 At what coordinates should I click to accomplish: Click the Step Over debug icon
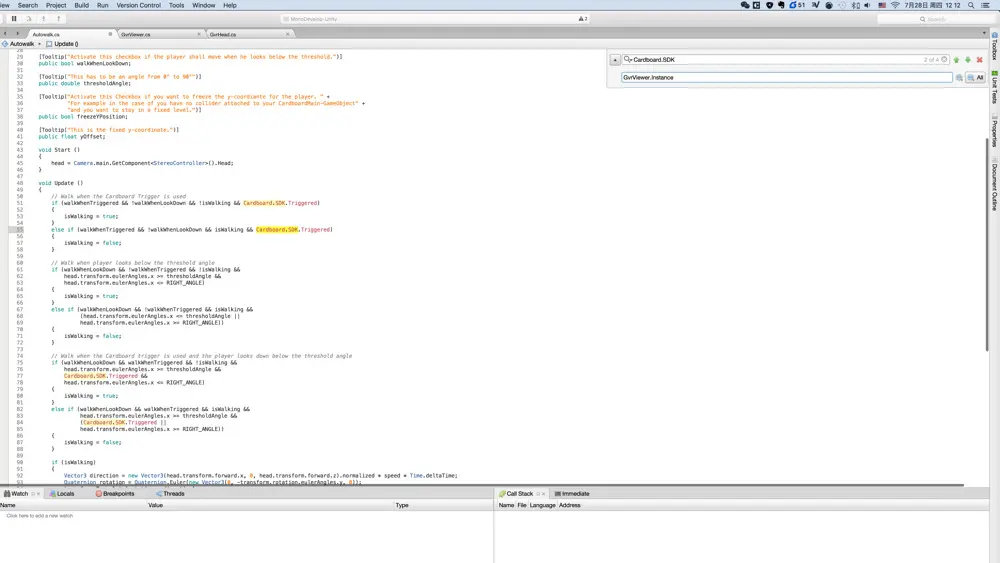(29, 18)
